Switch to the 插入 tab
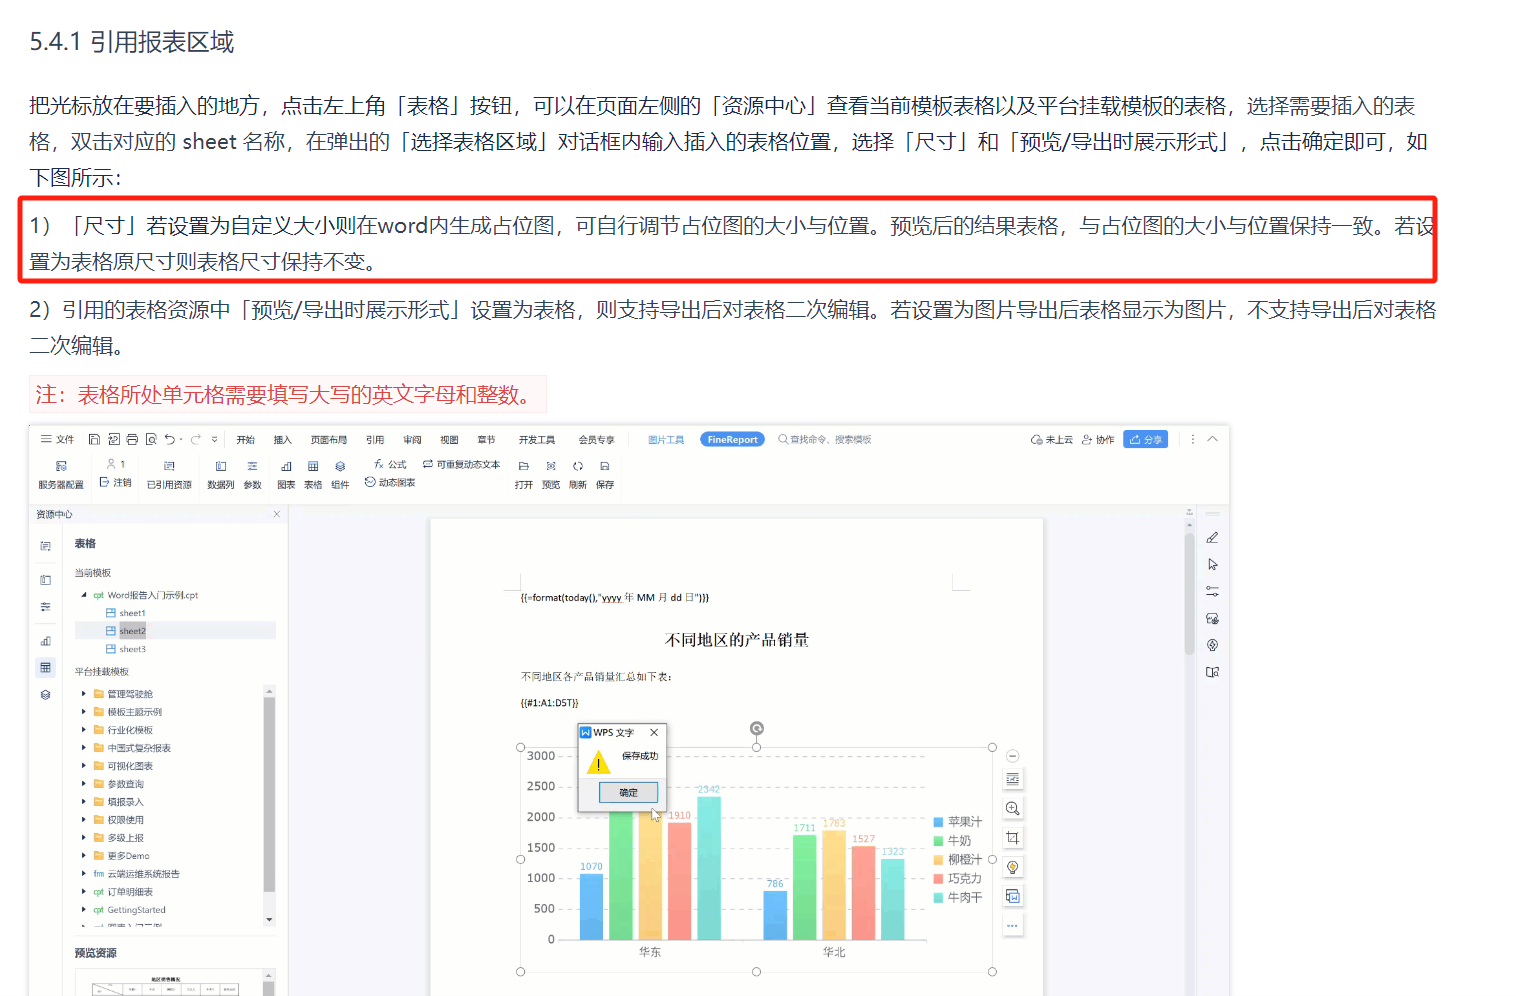Image resolution: width=1516 pixels, height=996 pixels. [282, 440]
